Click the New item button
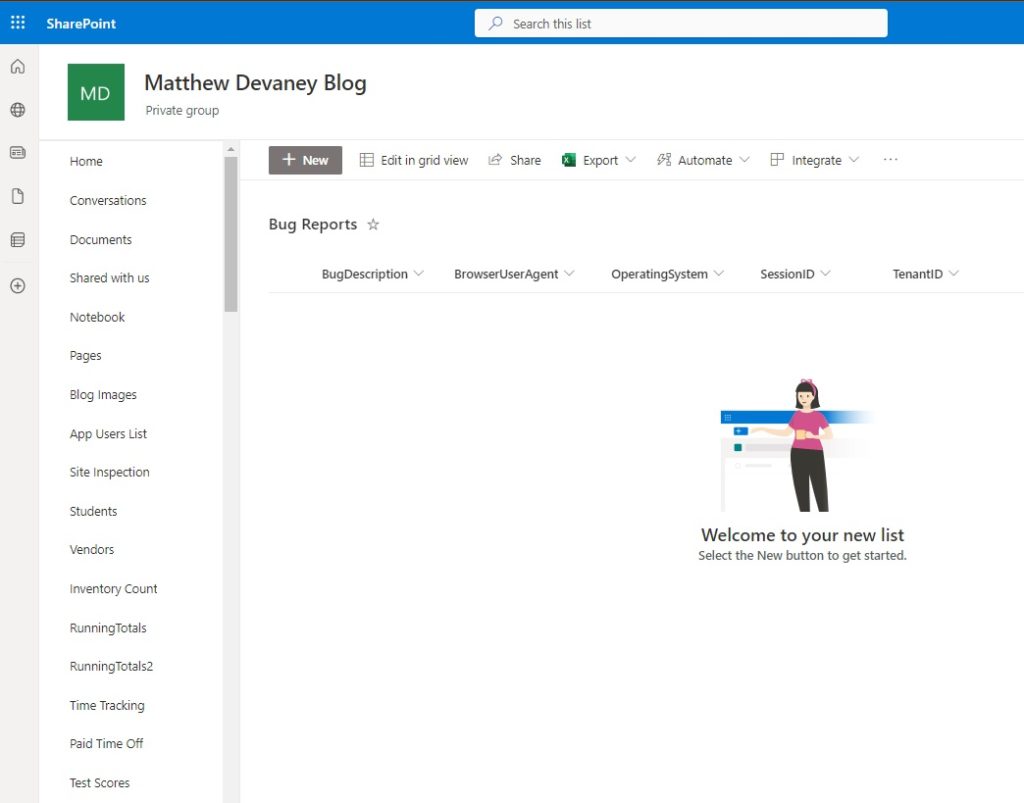 [x=305, y=160]
